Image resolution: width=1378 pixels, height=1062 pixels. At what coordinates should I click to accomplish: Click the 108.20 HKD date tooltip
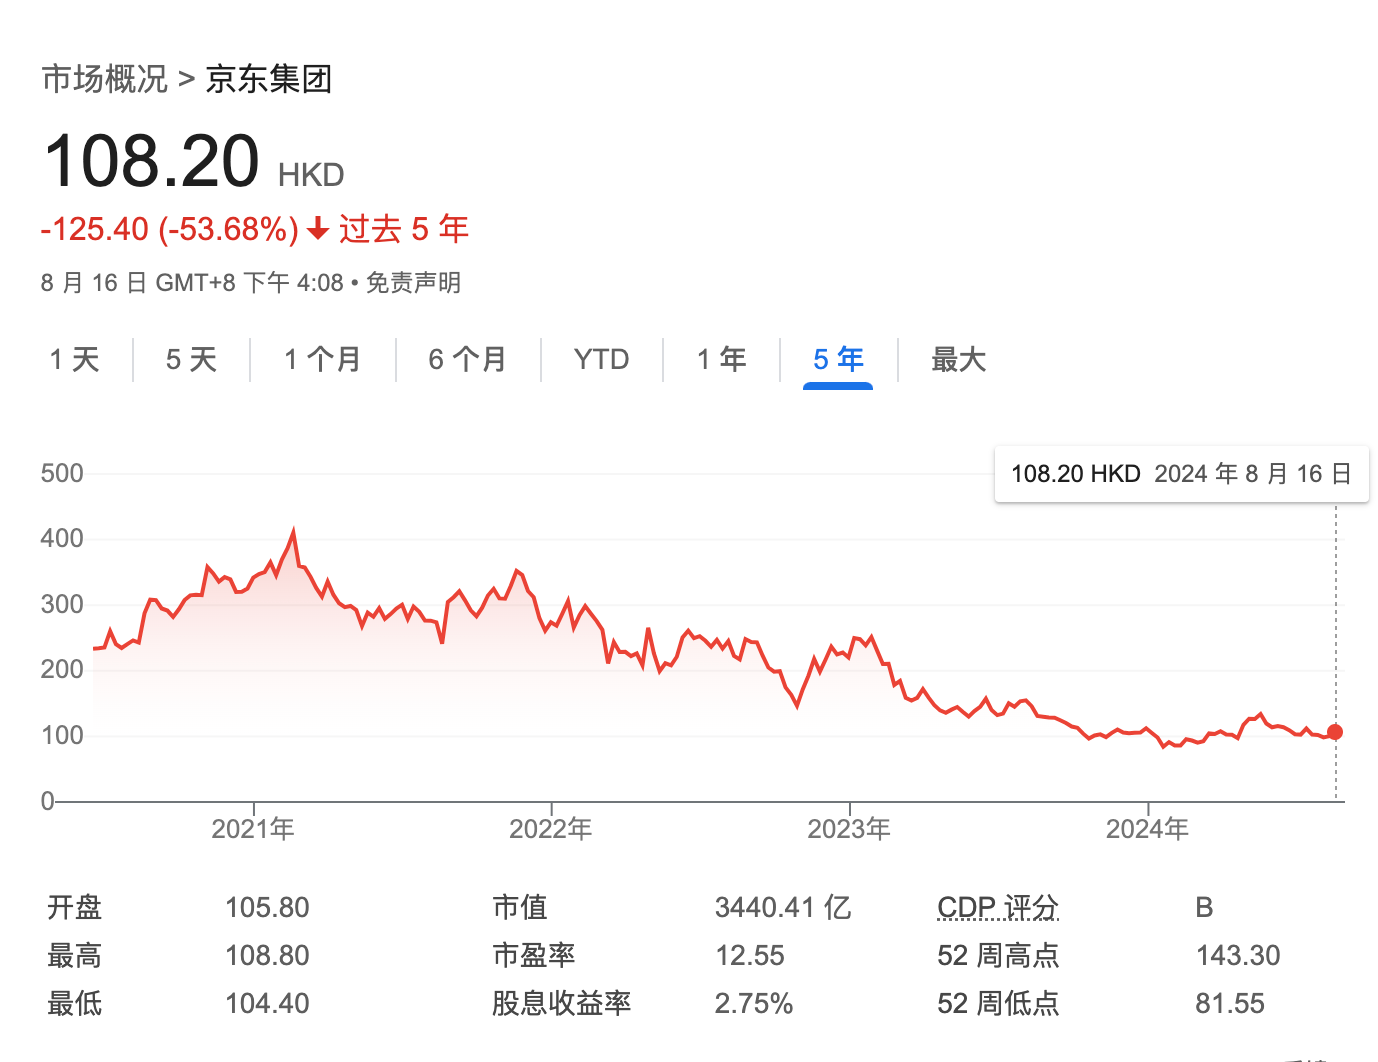(x=1181, y=474)
